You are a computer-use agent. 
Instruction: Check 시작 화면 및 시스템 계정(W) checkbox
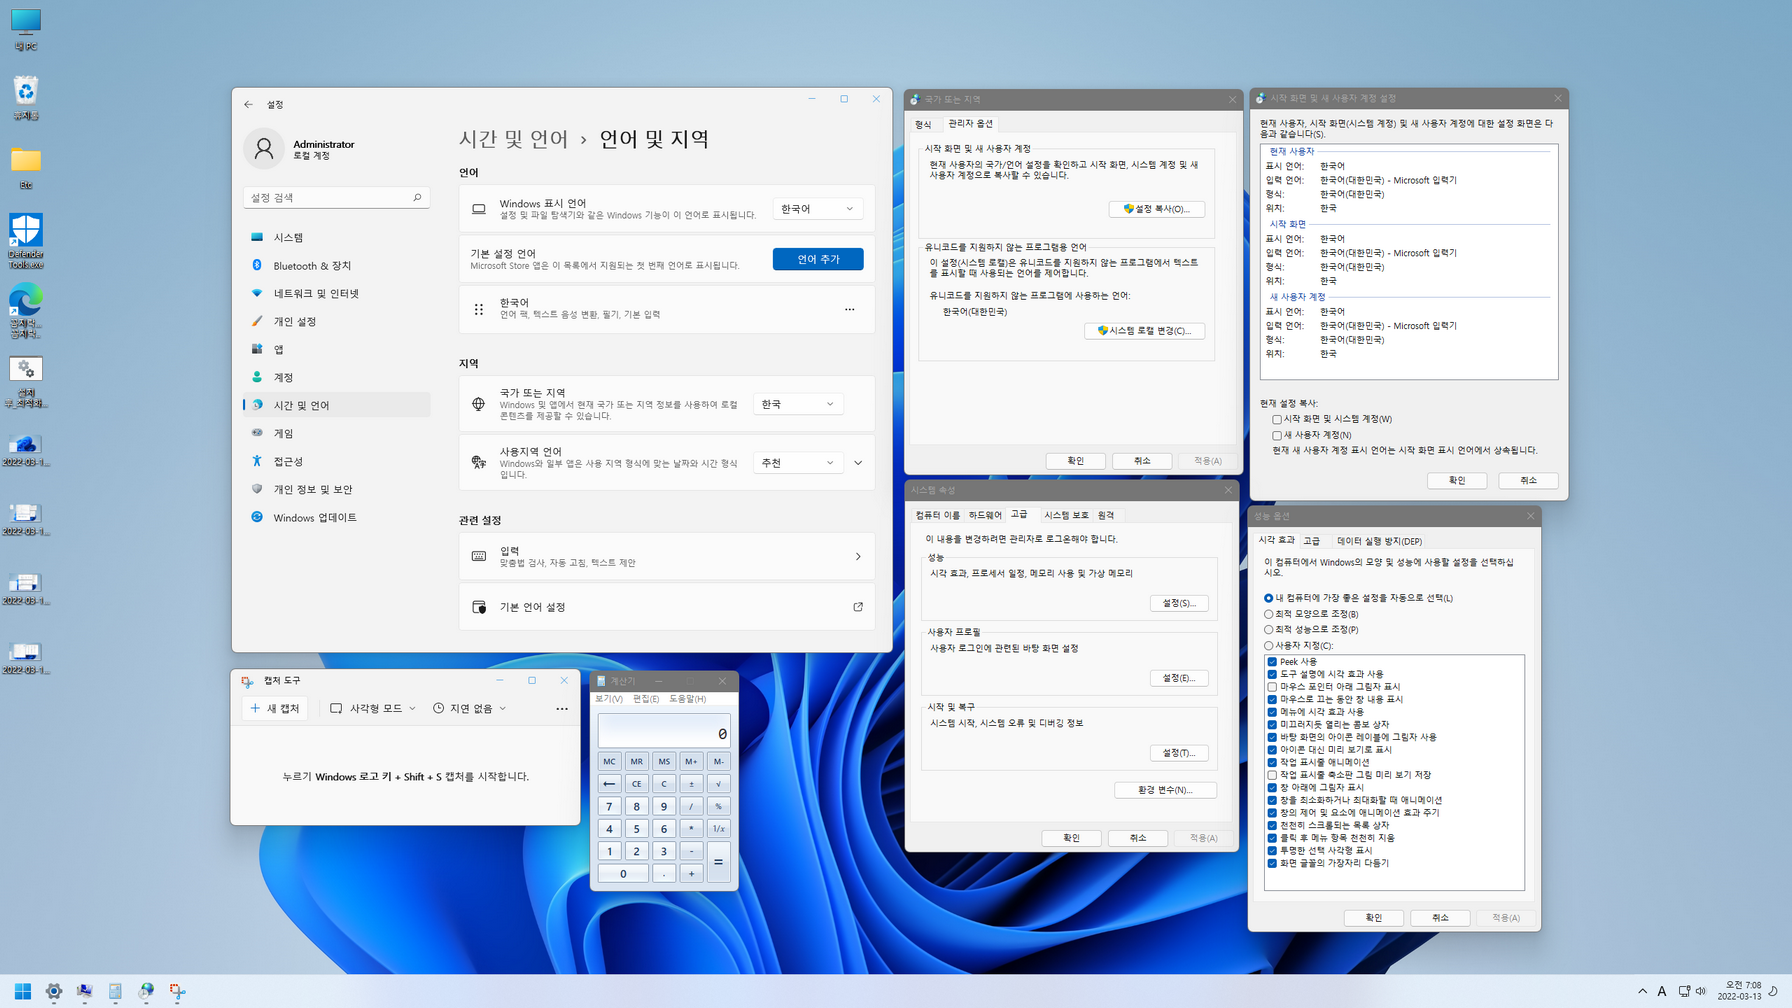(1277, 419)
